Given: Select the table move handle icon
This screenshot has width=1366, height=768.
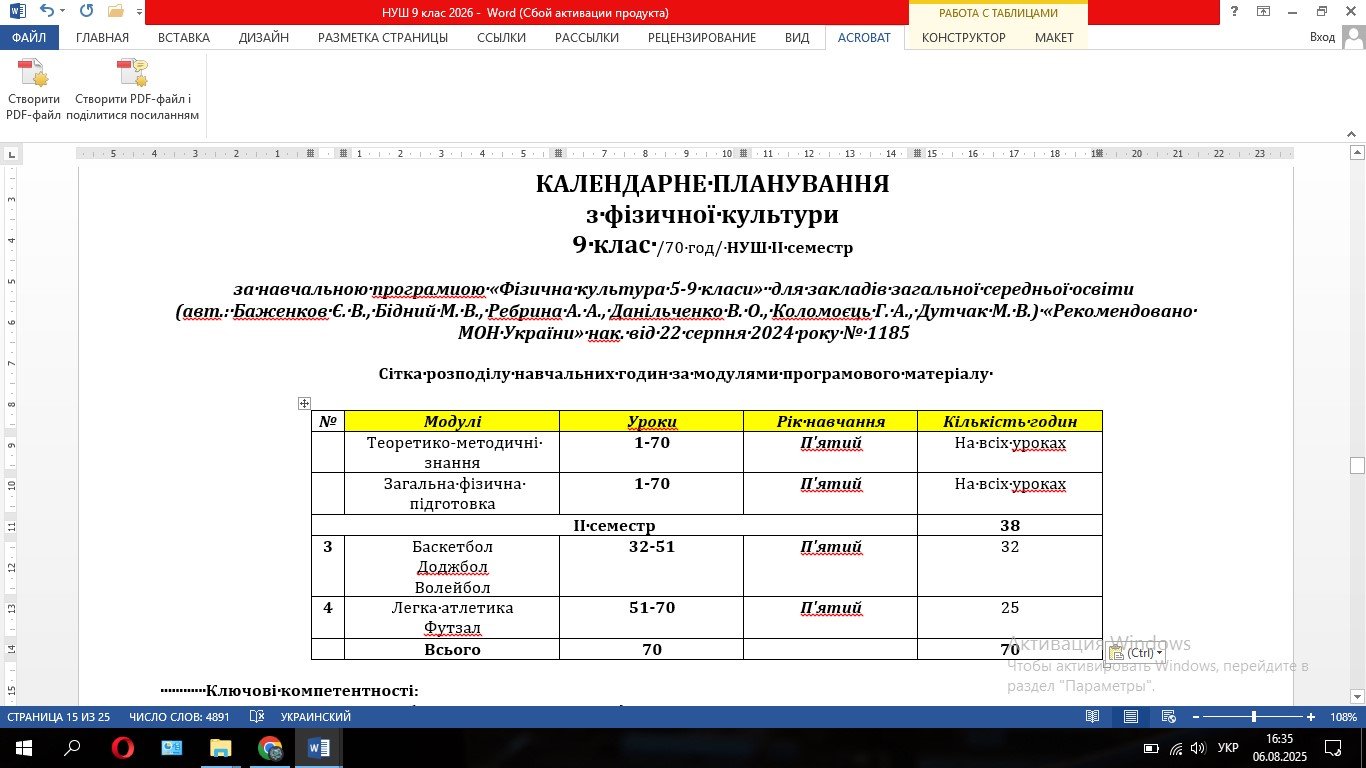Looking at the screenshot, I should [304, 404].
